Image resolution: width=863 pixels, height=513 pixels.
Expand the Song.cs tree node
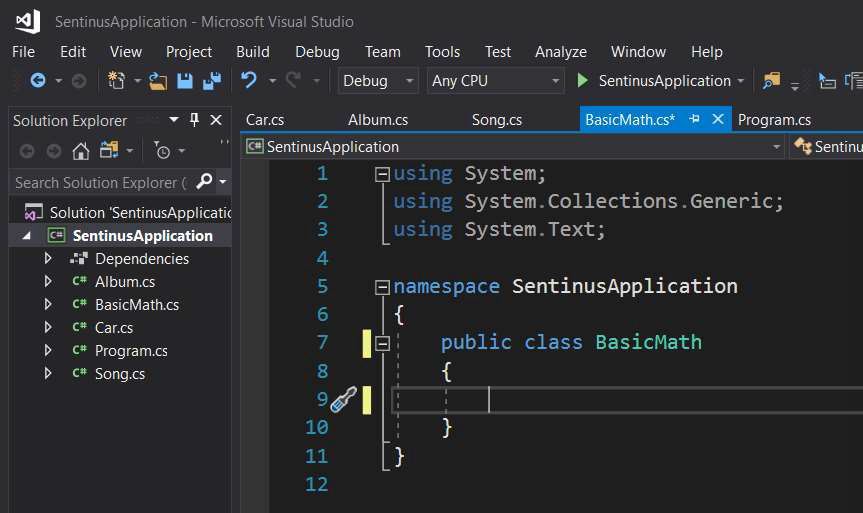pos(48,374)
